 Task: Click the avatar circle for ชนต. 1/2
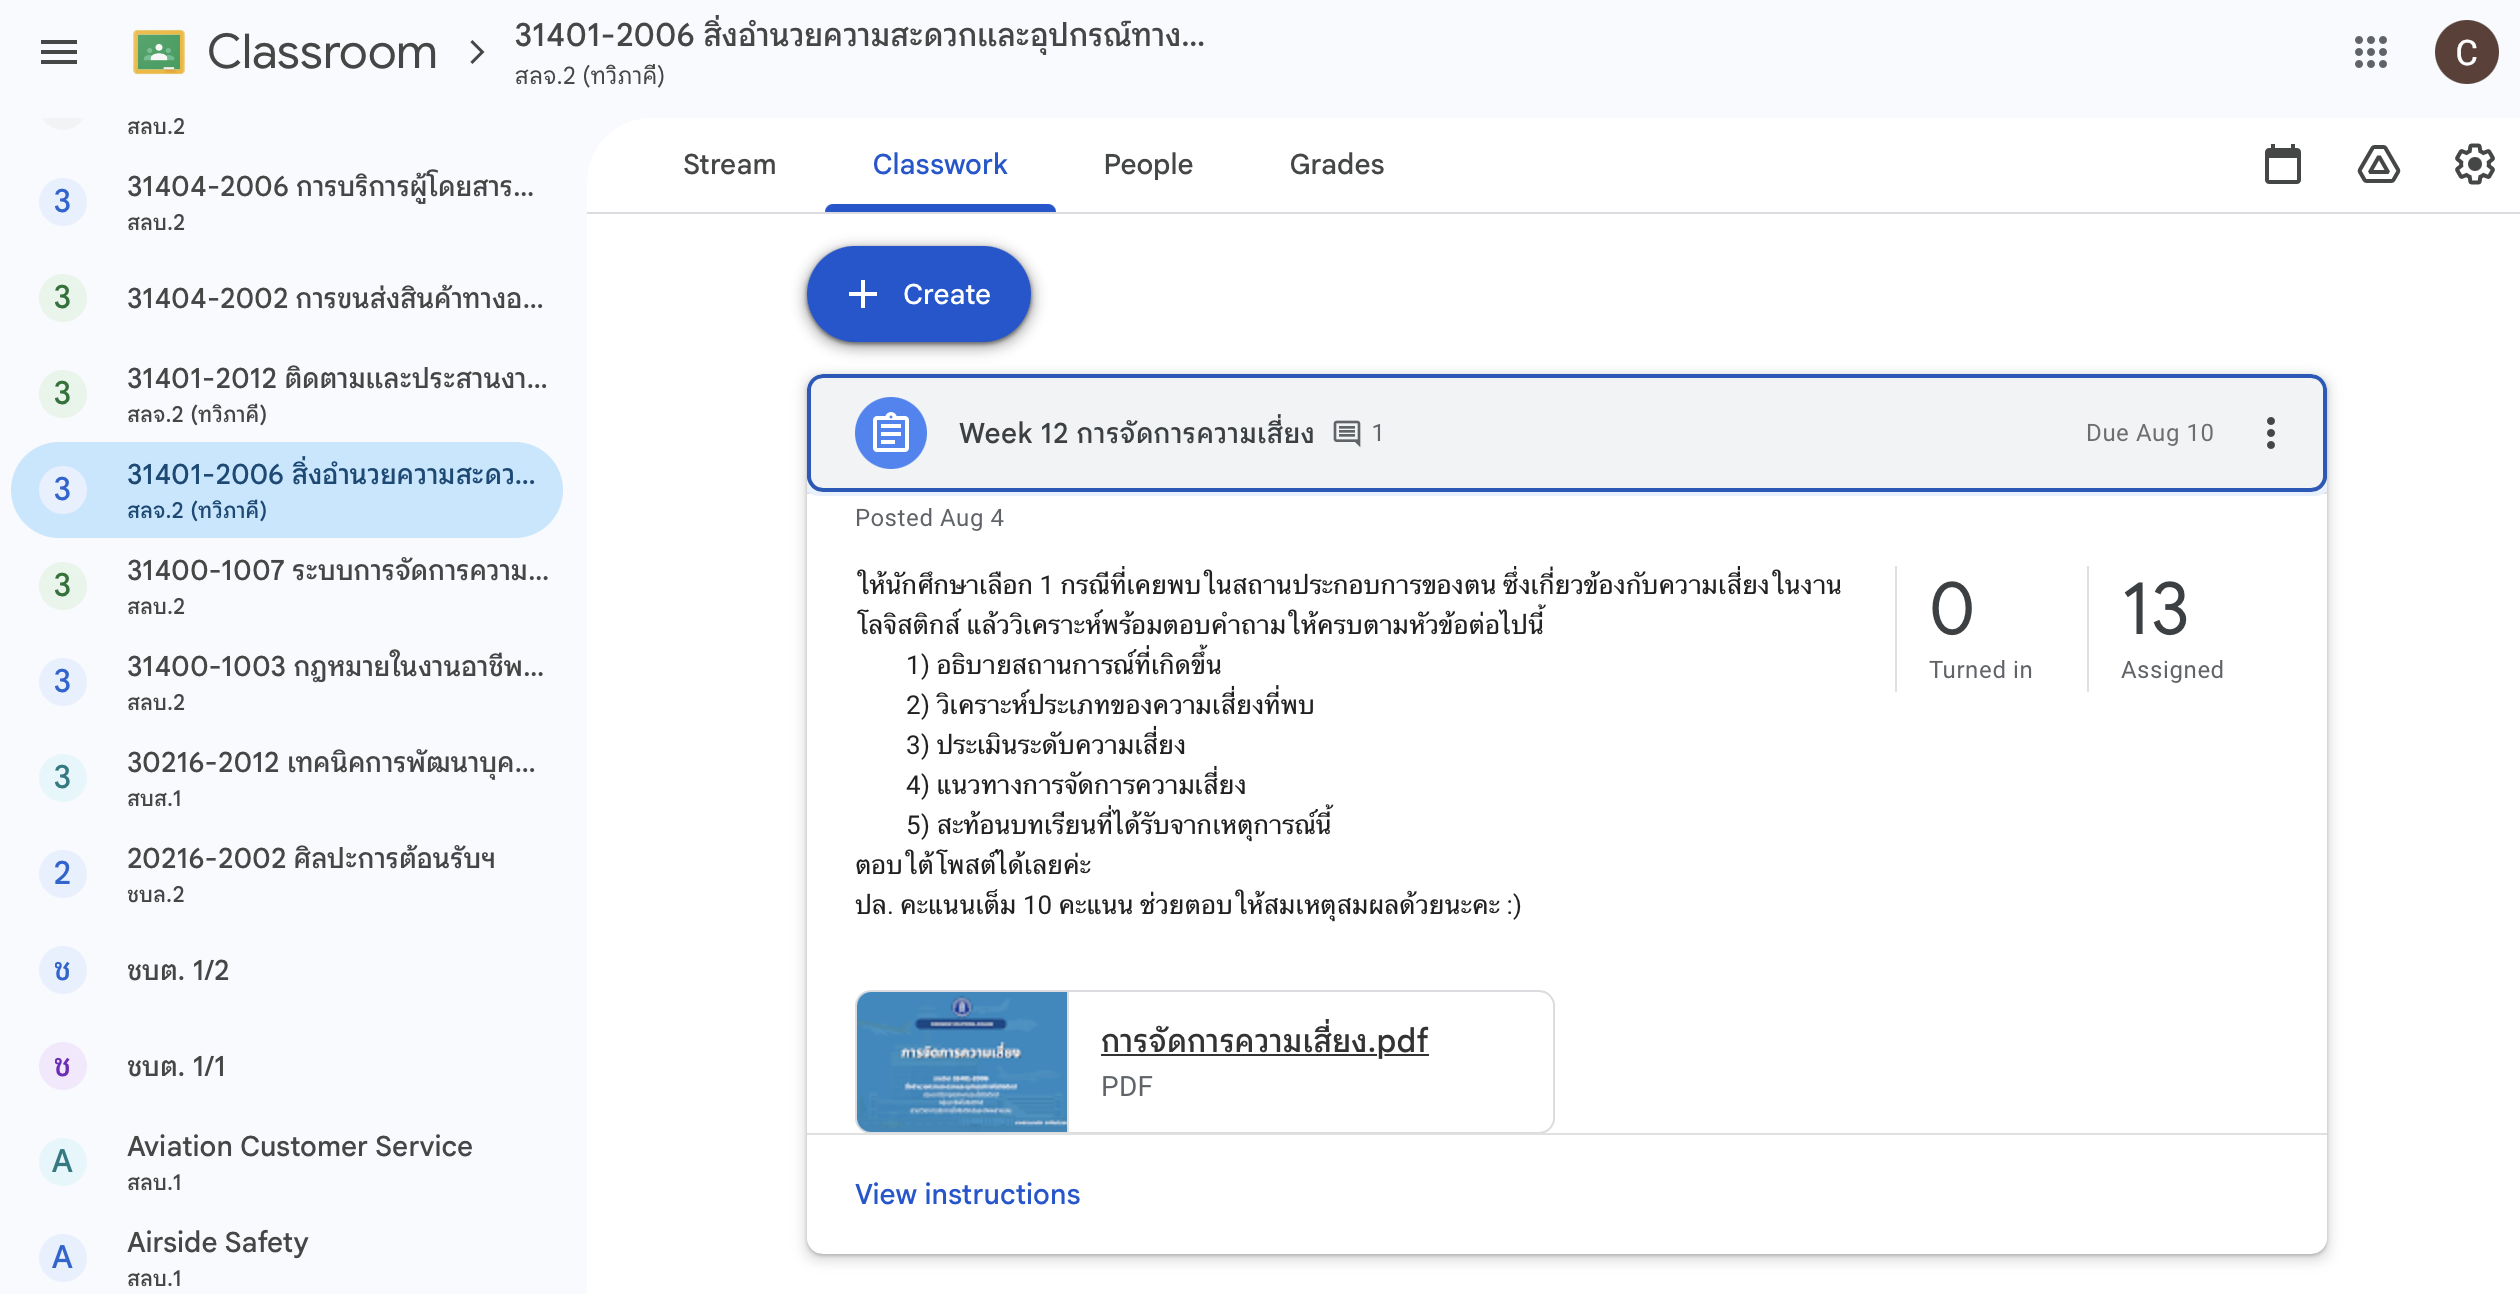(x=62, y=970)
